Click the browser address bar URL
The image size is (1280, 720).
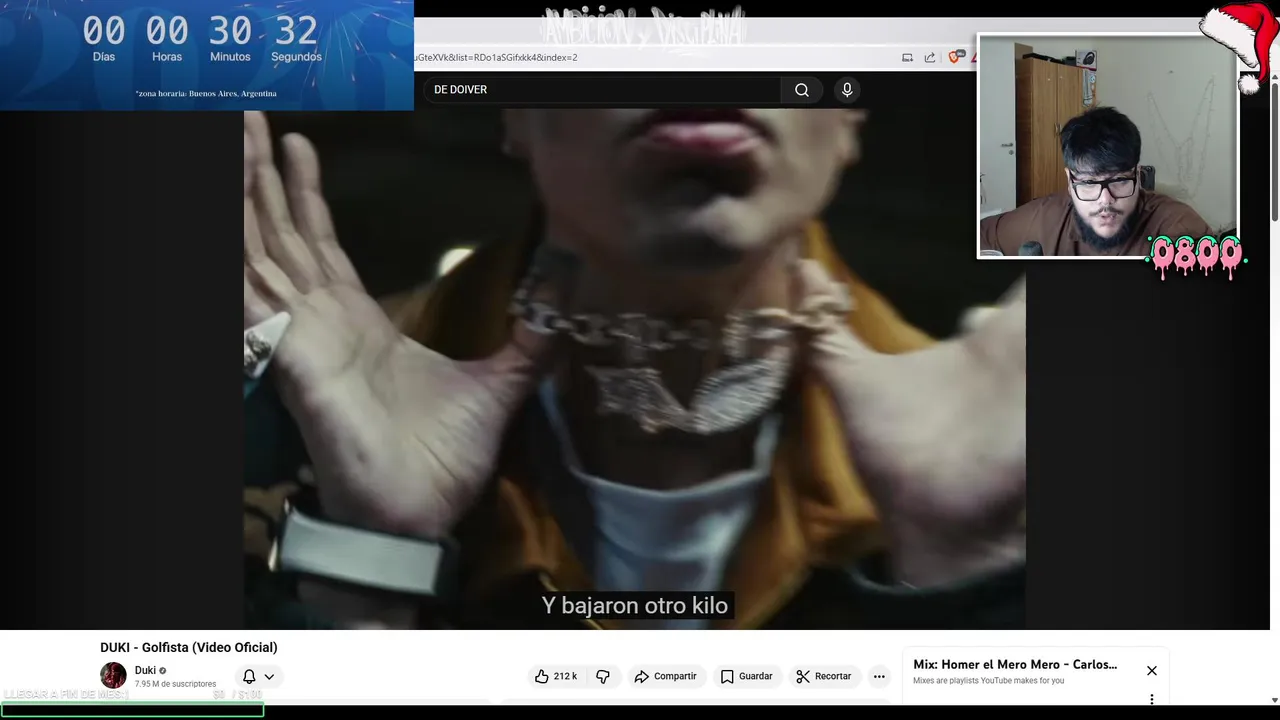[496, 57]
